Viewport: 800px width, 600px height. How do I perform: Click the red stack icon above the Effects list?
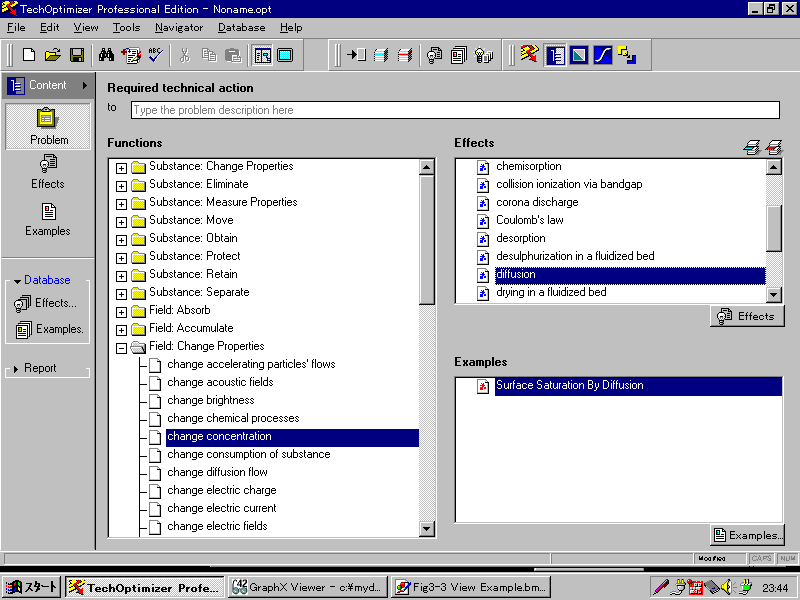(774, 147)
